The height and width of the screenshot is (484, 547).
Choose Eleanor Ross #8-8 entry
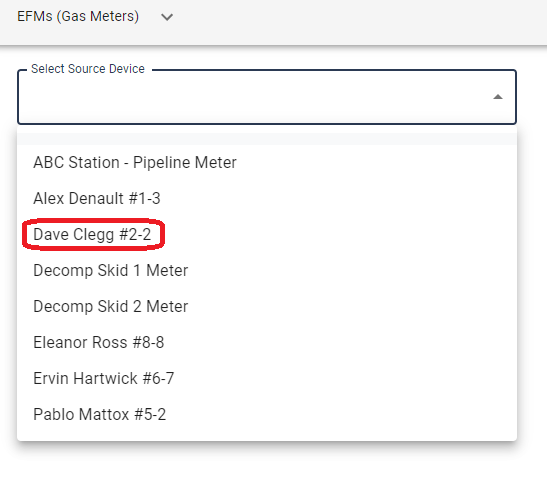pyautogui.click(x=267, y=342)
